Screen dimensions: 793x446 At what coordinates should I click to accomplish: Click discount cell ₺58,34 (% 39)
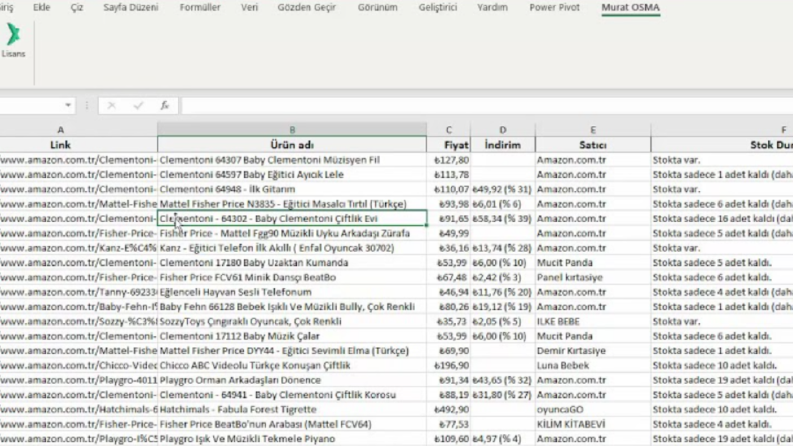[x=503, y=218]
